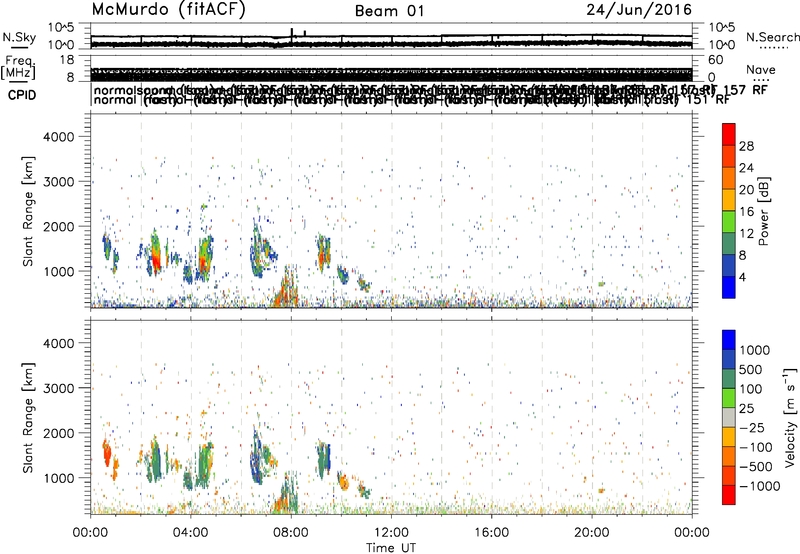Click the 151 RF CPID label at far right

[x=707, y=99]
